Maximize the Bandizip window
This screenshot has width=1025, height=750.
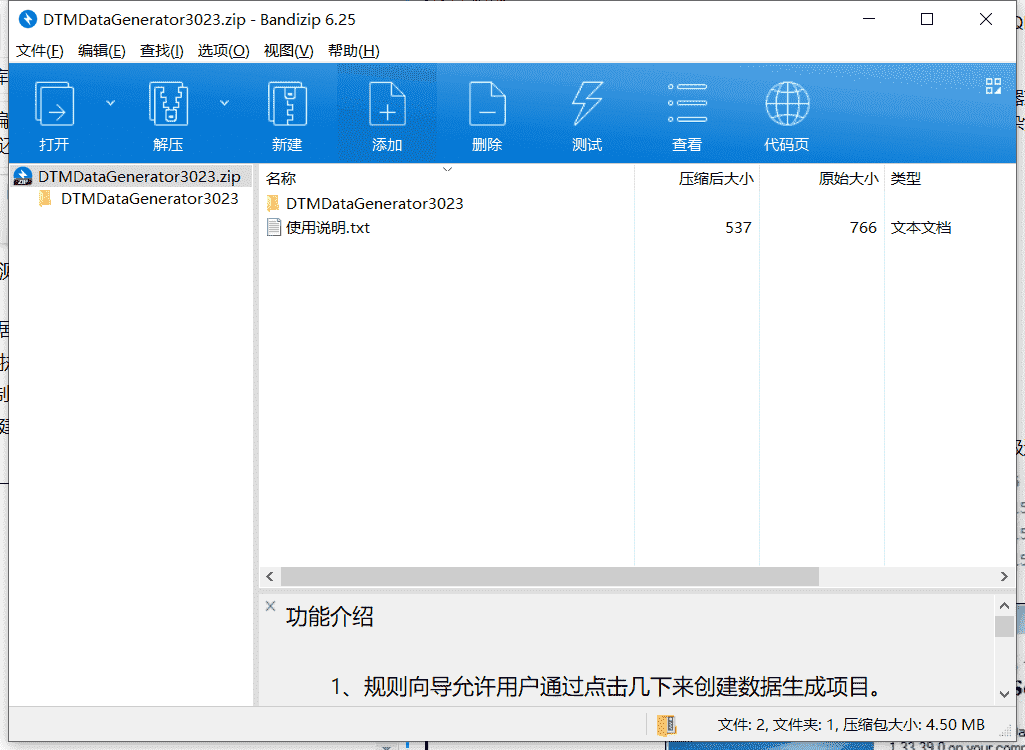pyautogui.click(x=927, y=20)
